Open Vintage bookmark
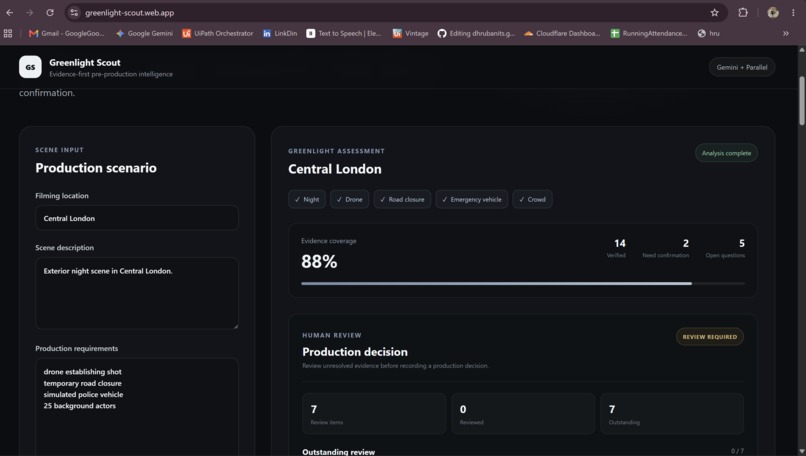This screenshot has height=456, width=806. tap(411, 33)
